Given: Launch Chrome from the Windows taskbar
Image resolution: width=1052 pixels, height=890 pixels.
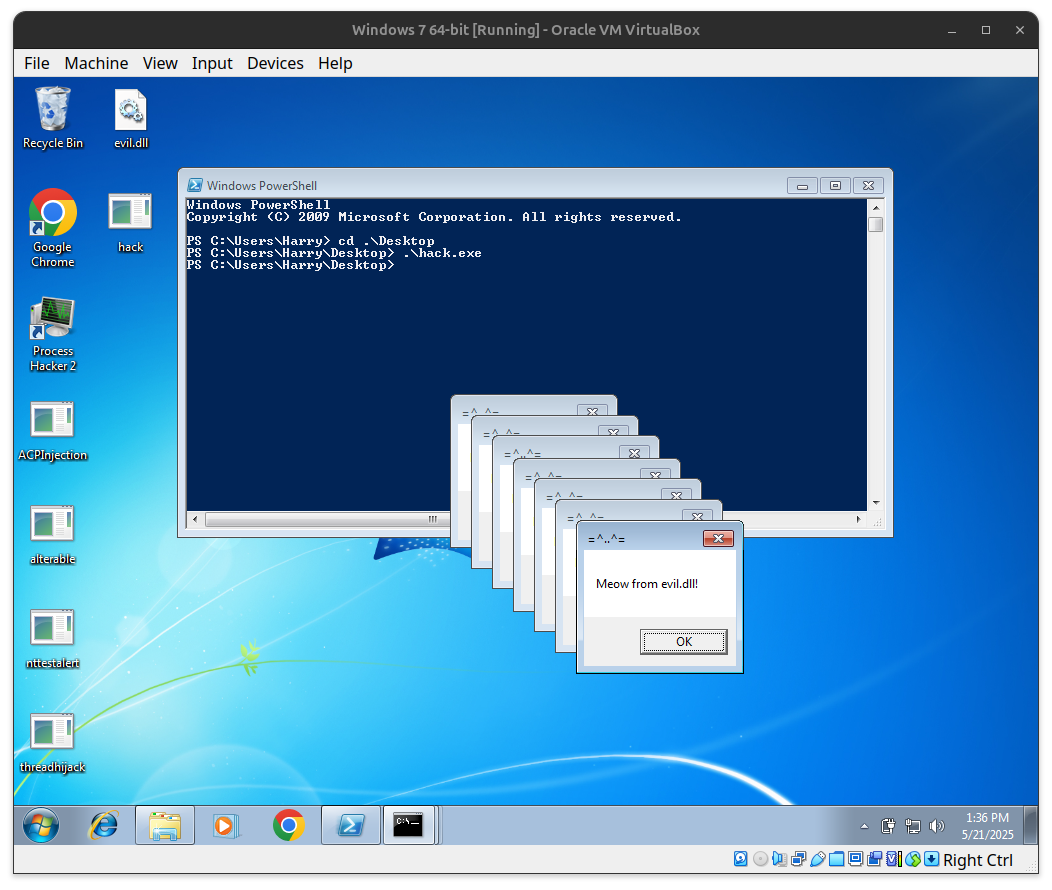Looking at the screenshot, I should coord(288,825).
